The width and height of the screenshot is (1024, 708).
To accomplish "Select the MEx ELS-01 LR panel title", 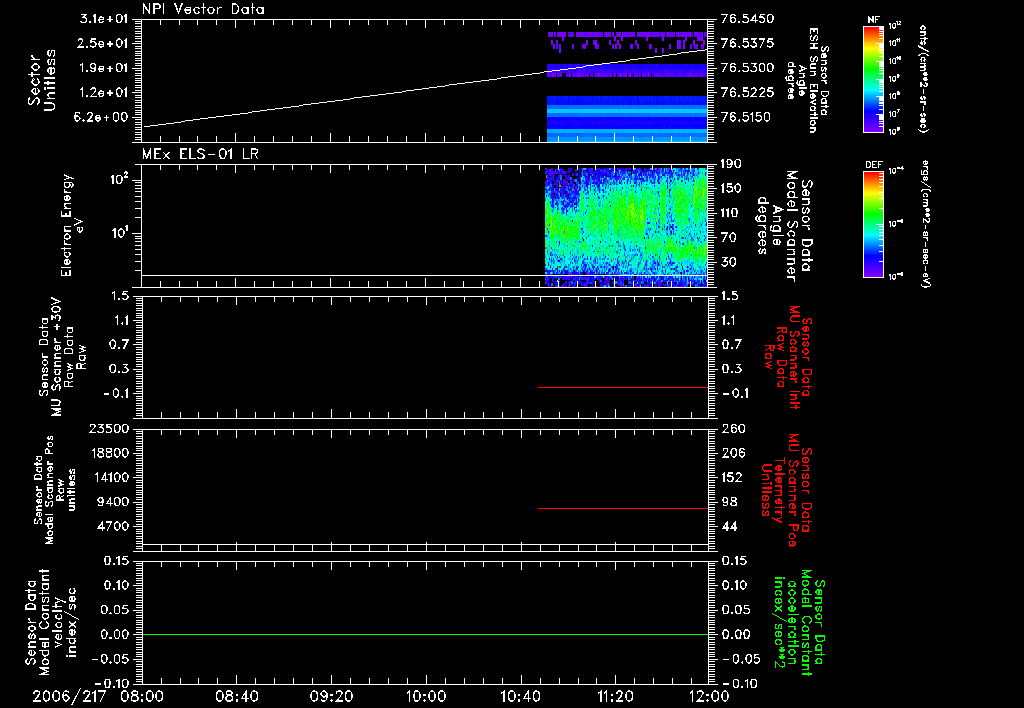I will coord(200,154).
